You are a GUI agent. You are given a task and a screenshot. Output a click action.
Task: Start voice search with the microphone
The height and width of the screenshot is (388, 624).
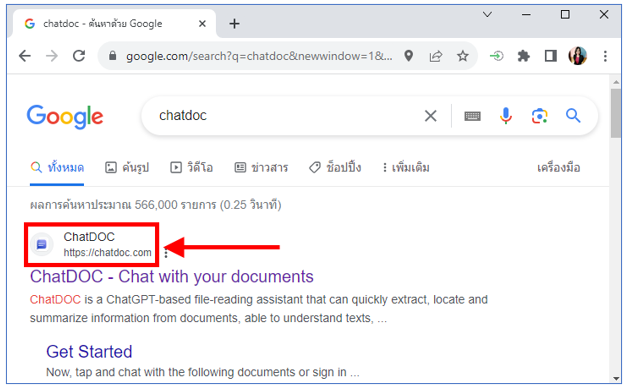tap(506, 116)
